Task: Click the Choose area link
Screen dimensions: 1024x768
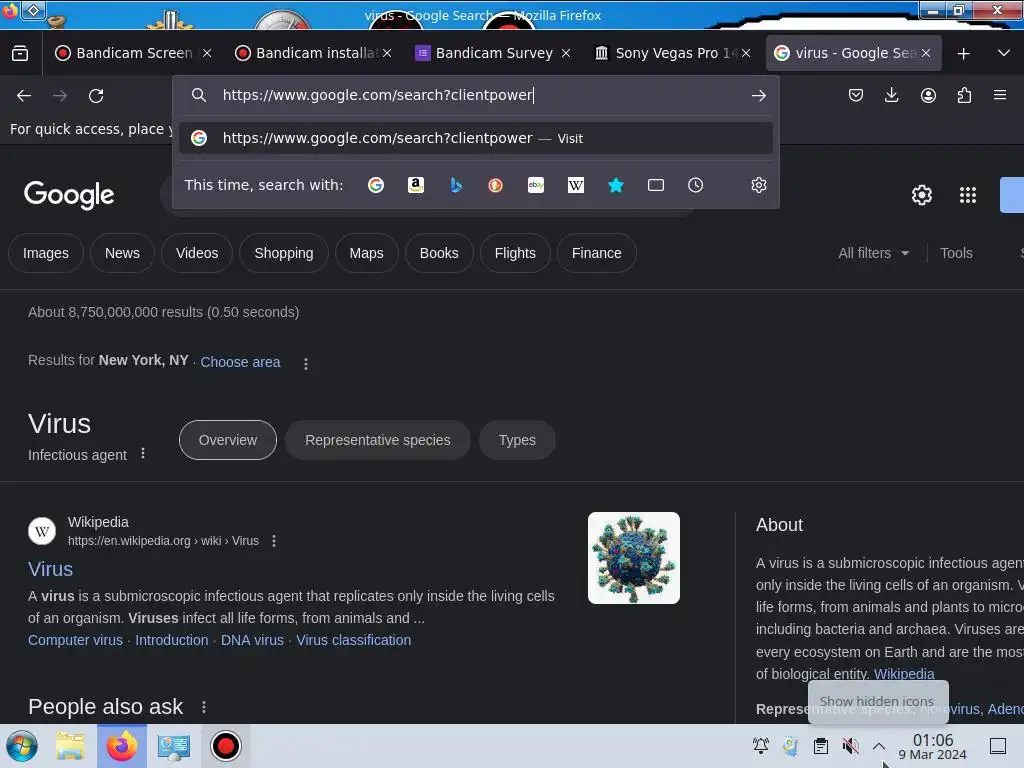Action: point(240,362)
